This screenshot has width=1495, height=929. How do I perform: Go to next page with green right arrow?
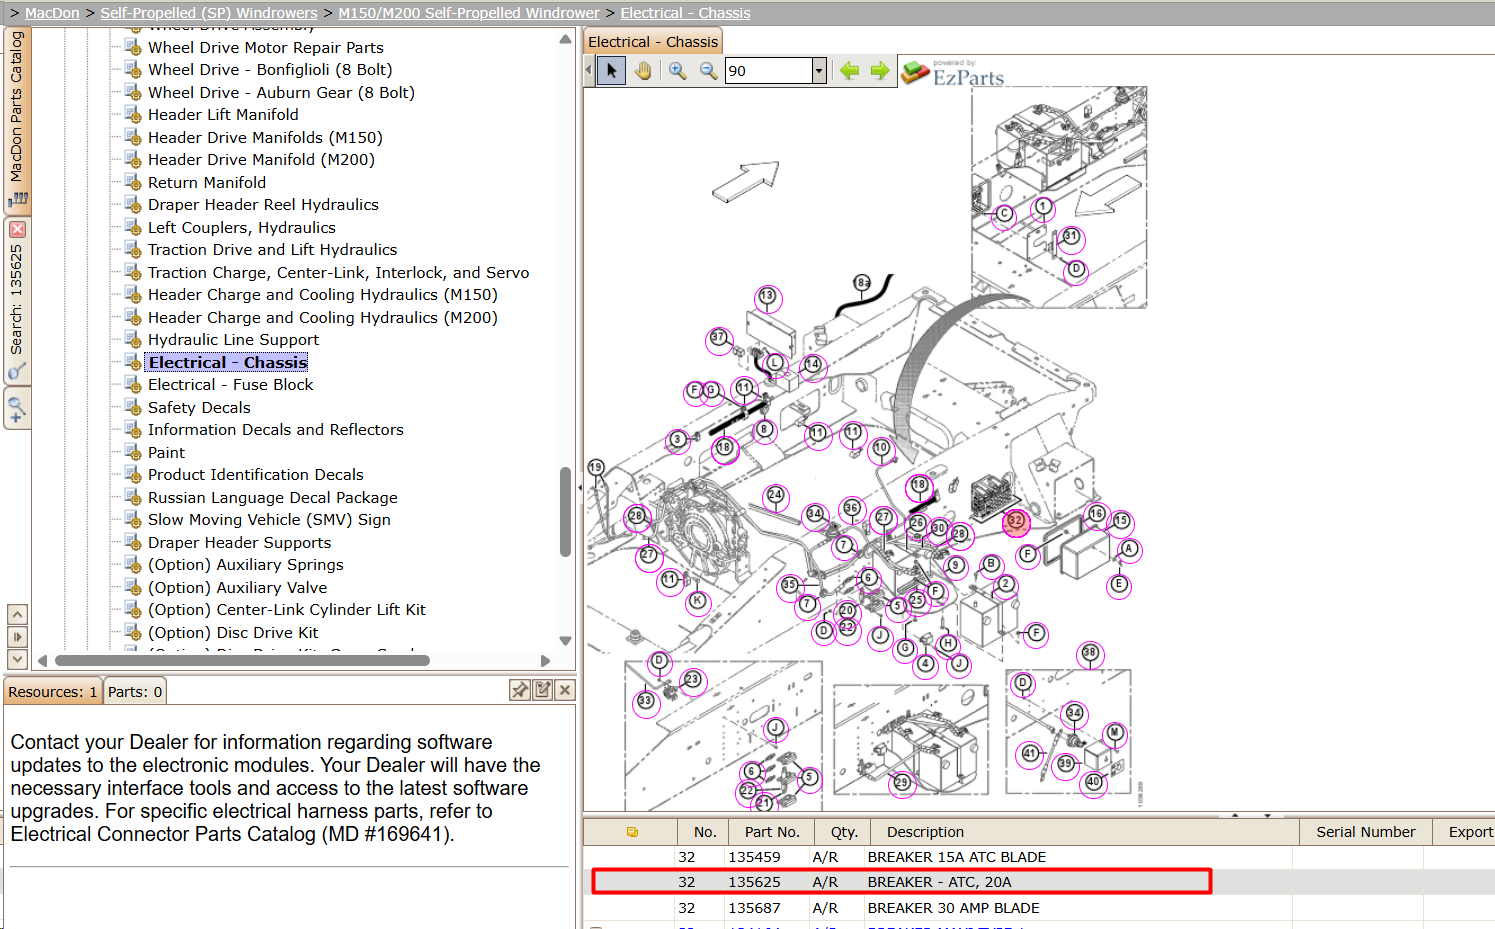(880, 71)
